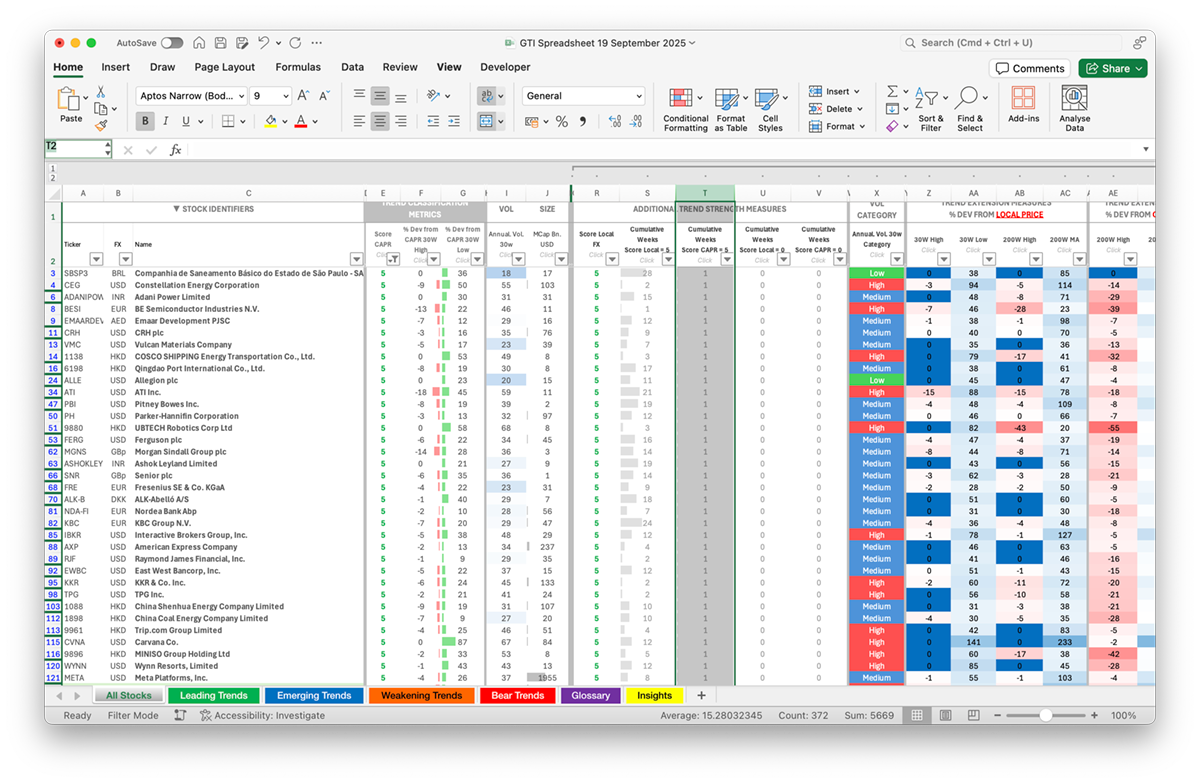Screen dimensions: 1200x783
Task: Open Find & Select magnifier
Action: [970, 109]
